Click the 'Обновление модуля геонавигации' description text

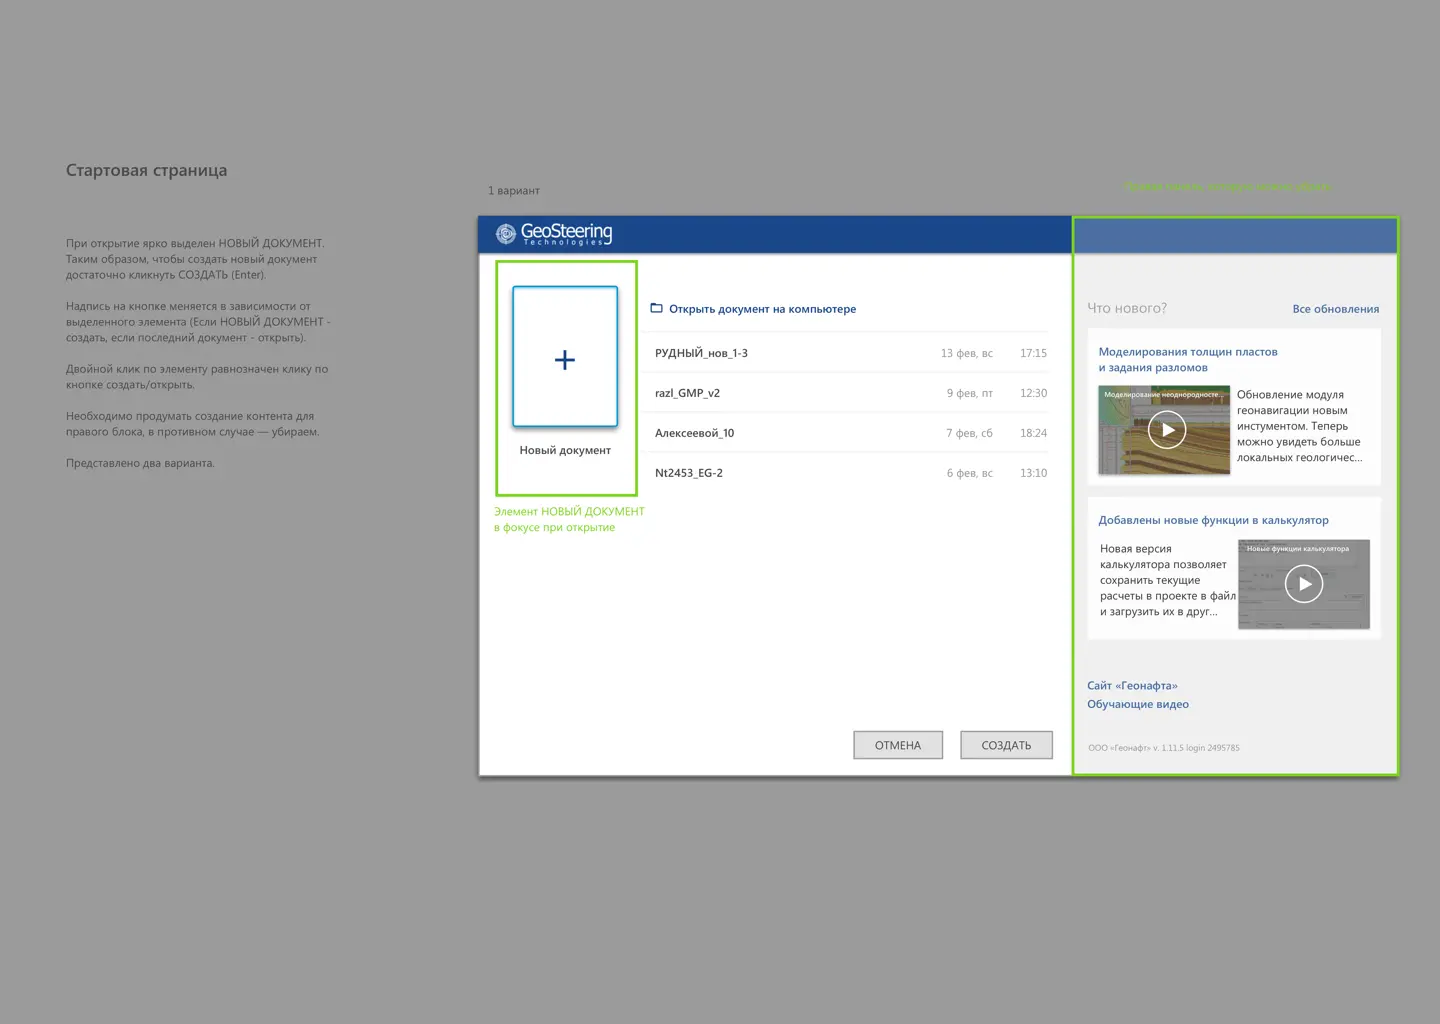point(1299,426)
